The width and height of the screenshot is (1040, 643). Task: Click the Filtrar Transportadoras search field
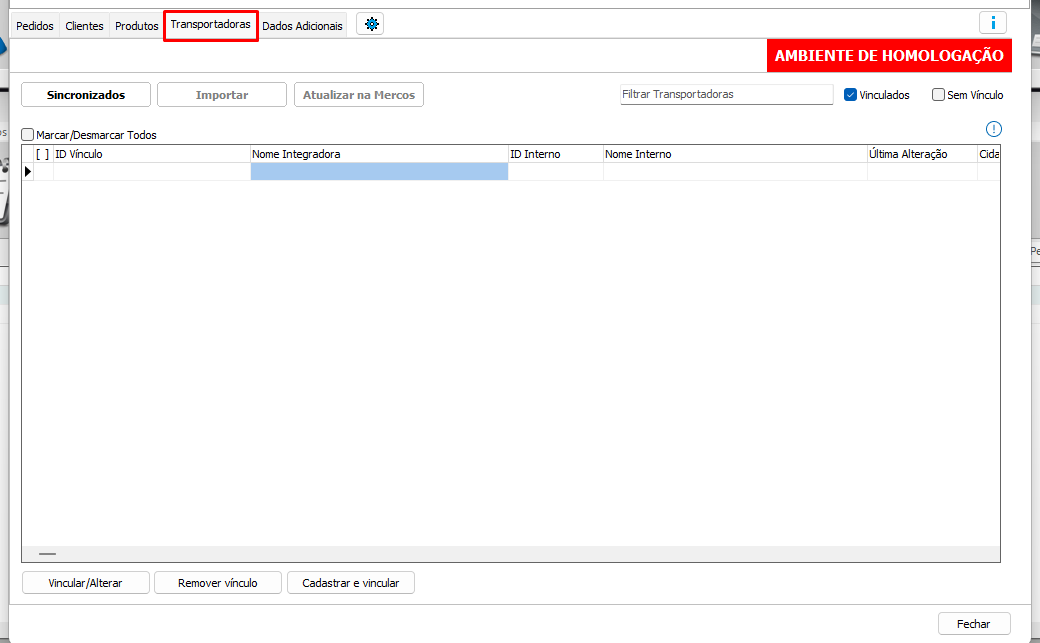pyautogui.click(x=726, y=94)
